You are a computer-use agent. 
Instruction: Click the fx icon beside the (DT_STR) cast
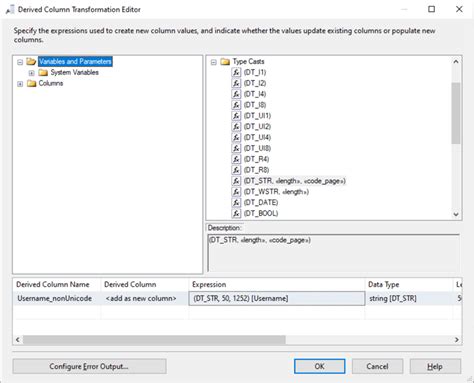[236, 181]
